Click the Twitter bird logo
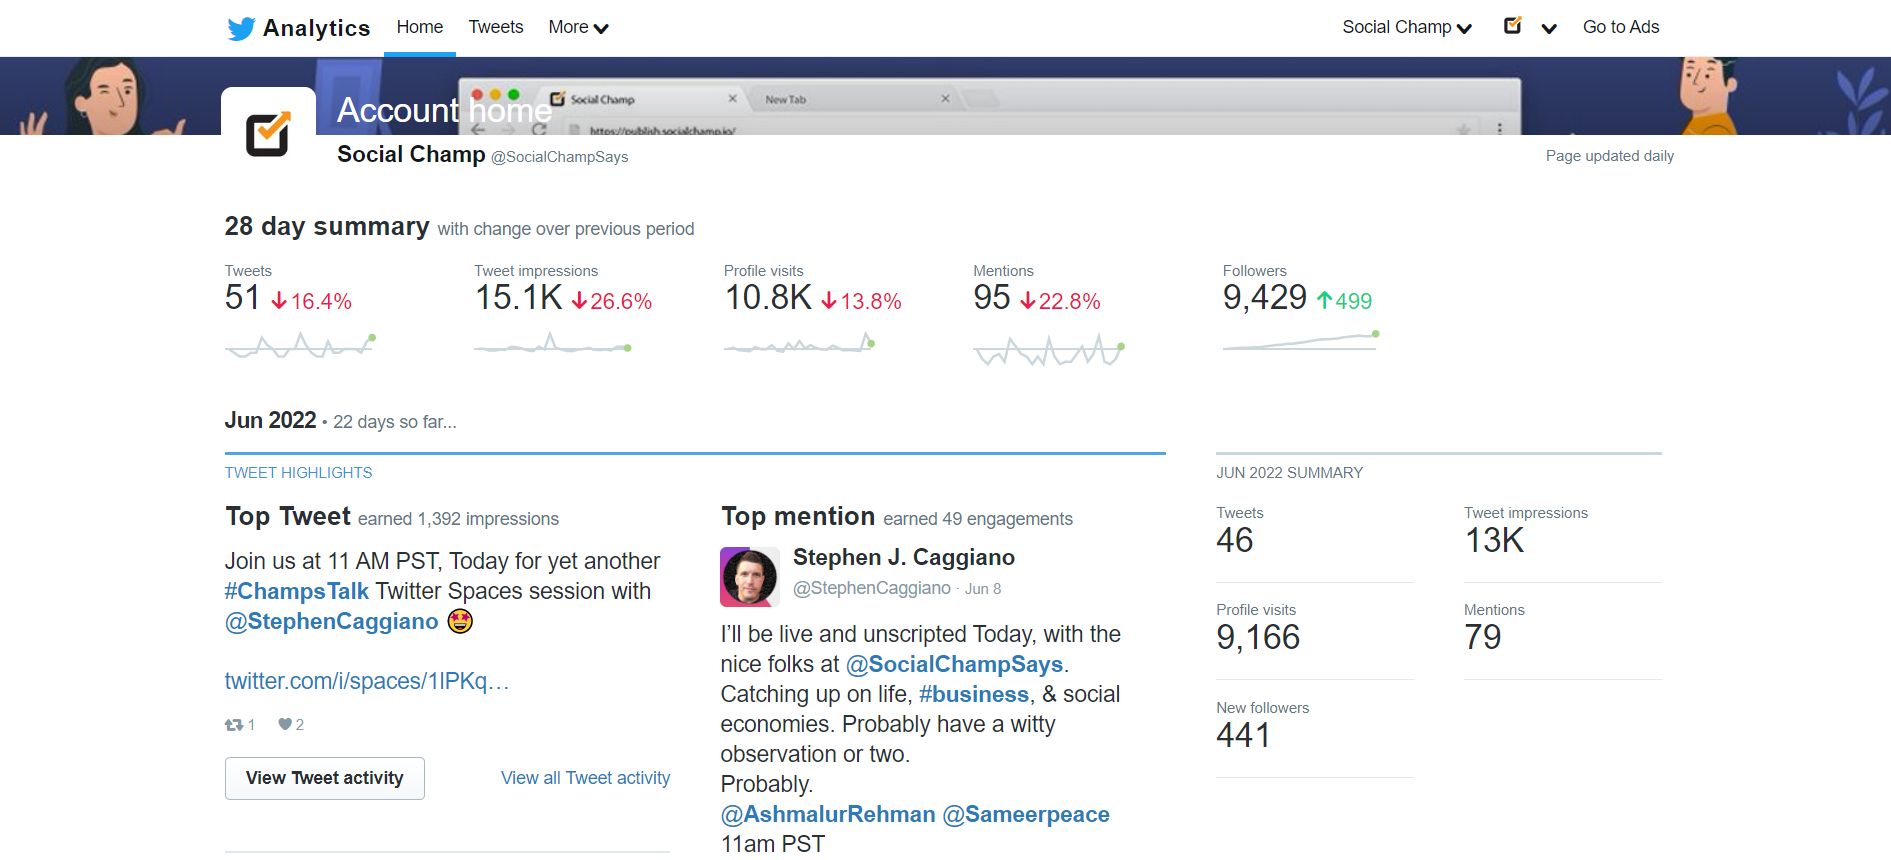This screenshot has width=1891, height=860. tap(241, 28)
